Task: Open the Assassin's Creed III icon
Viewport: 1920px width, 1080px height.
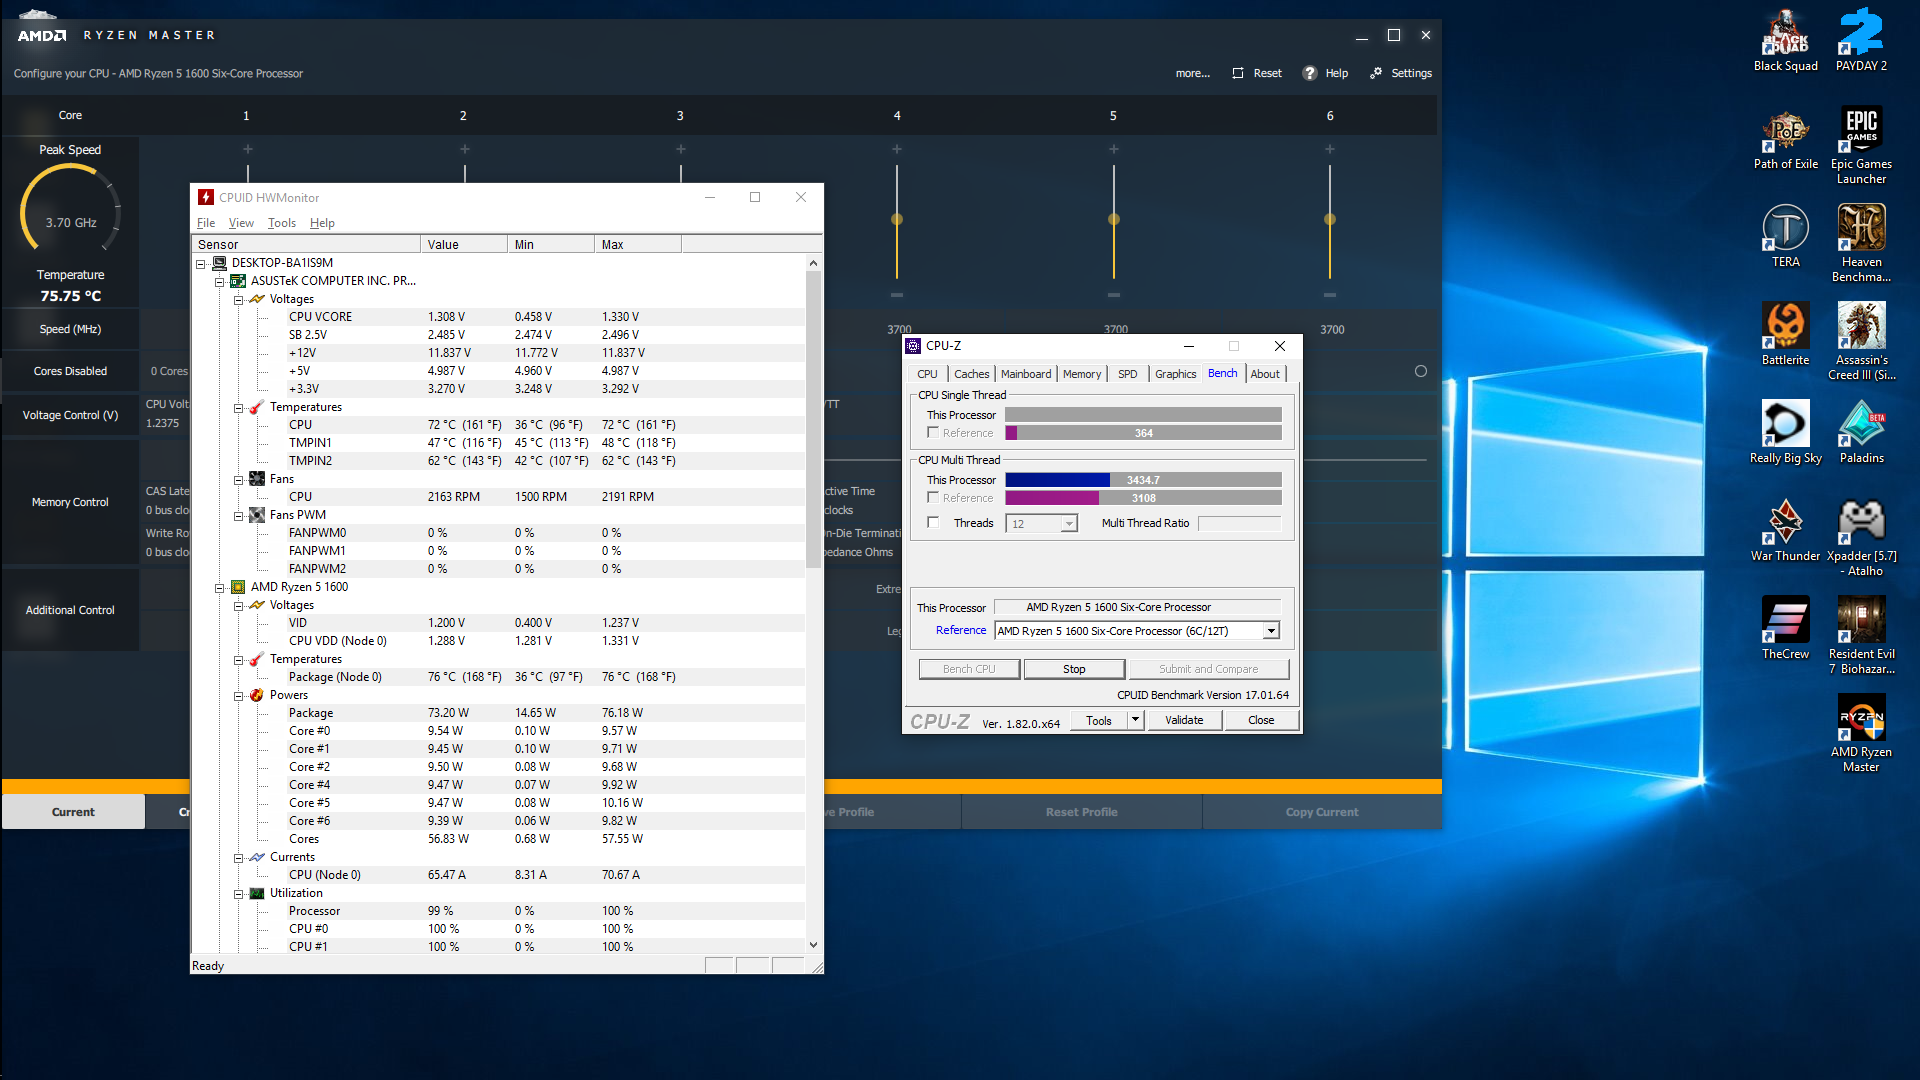Action: [x=1861, y=342]
